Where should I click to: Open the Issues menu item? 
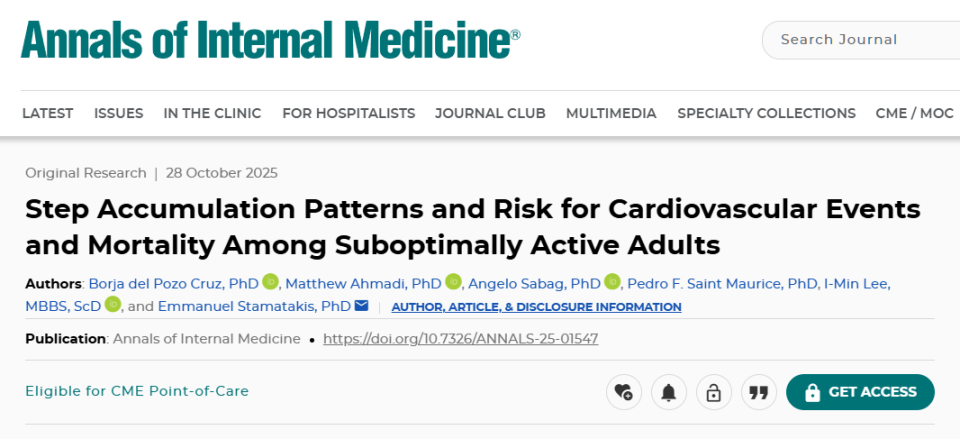click(119, 113)
